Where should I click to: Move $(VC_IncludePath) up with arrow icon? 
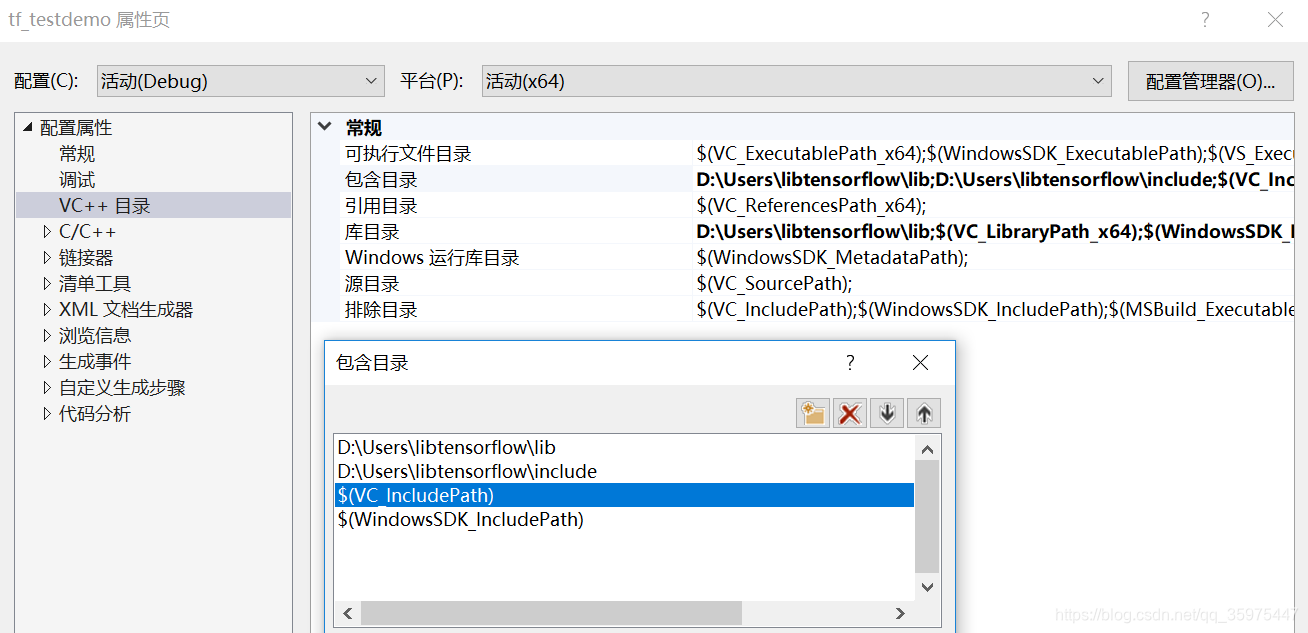click(923, 412)
